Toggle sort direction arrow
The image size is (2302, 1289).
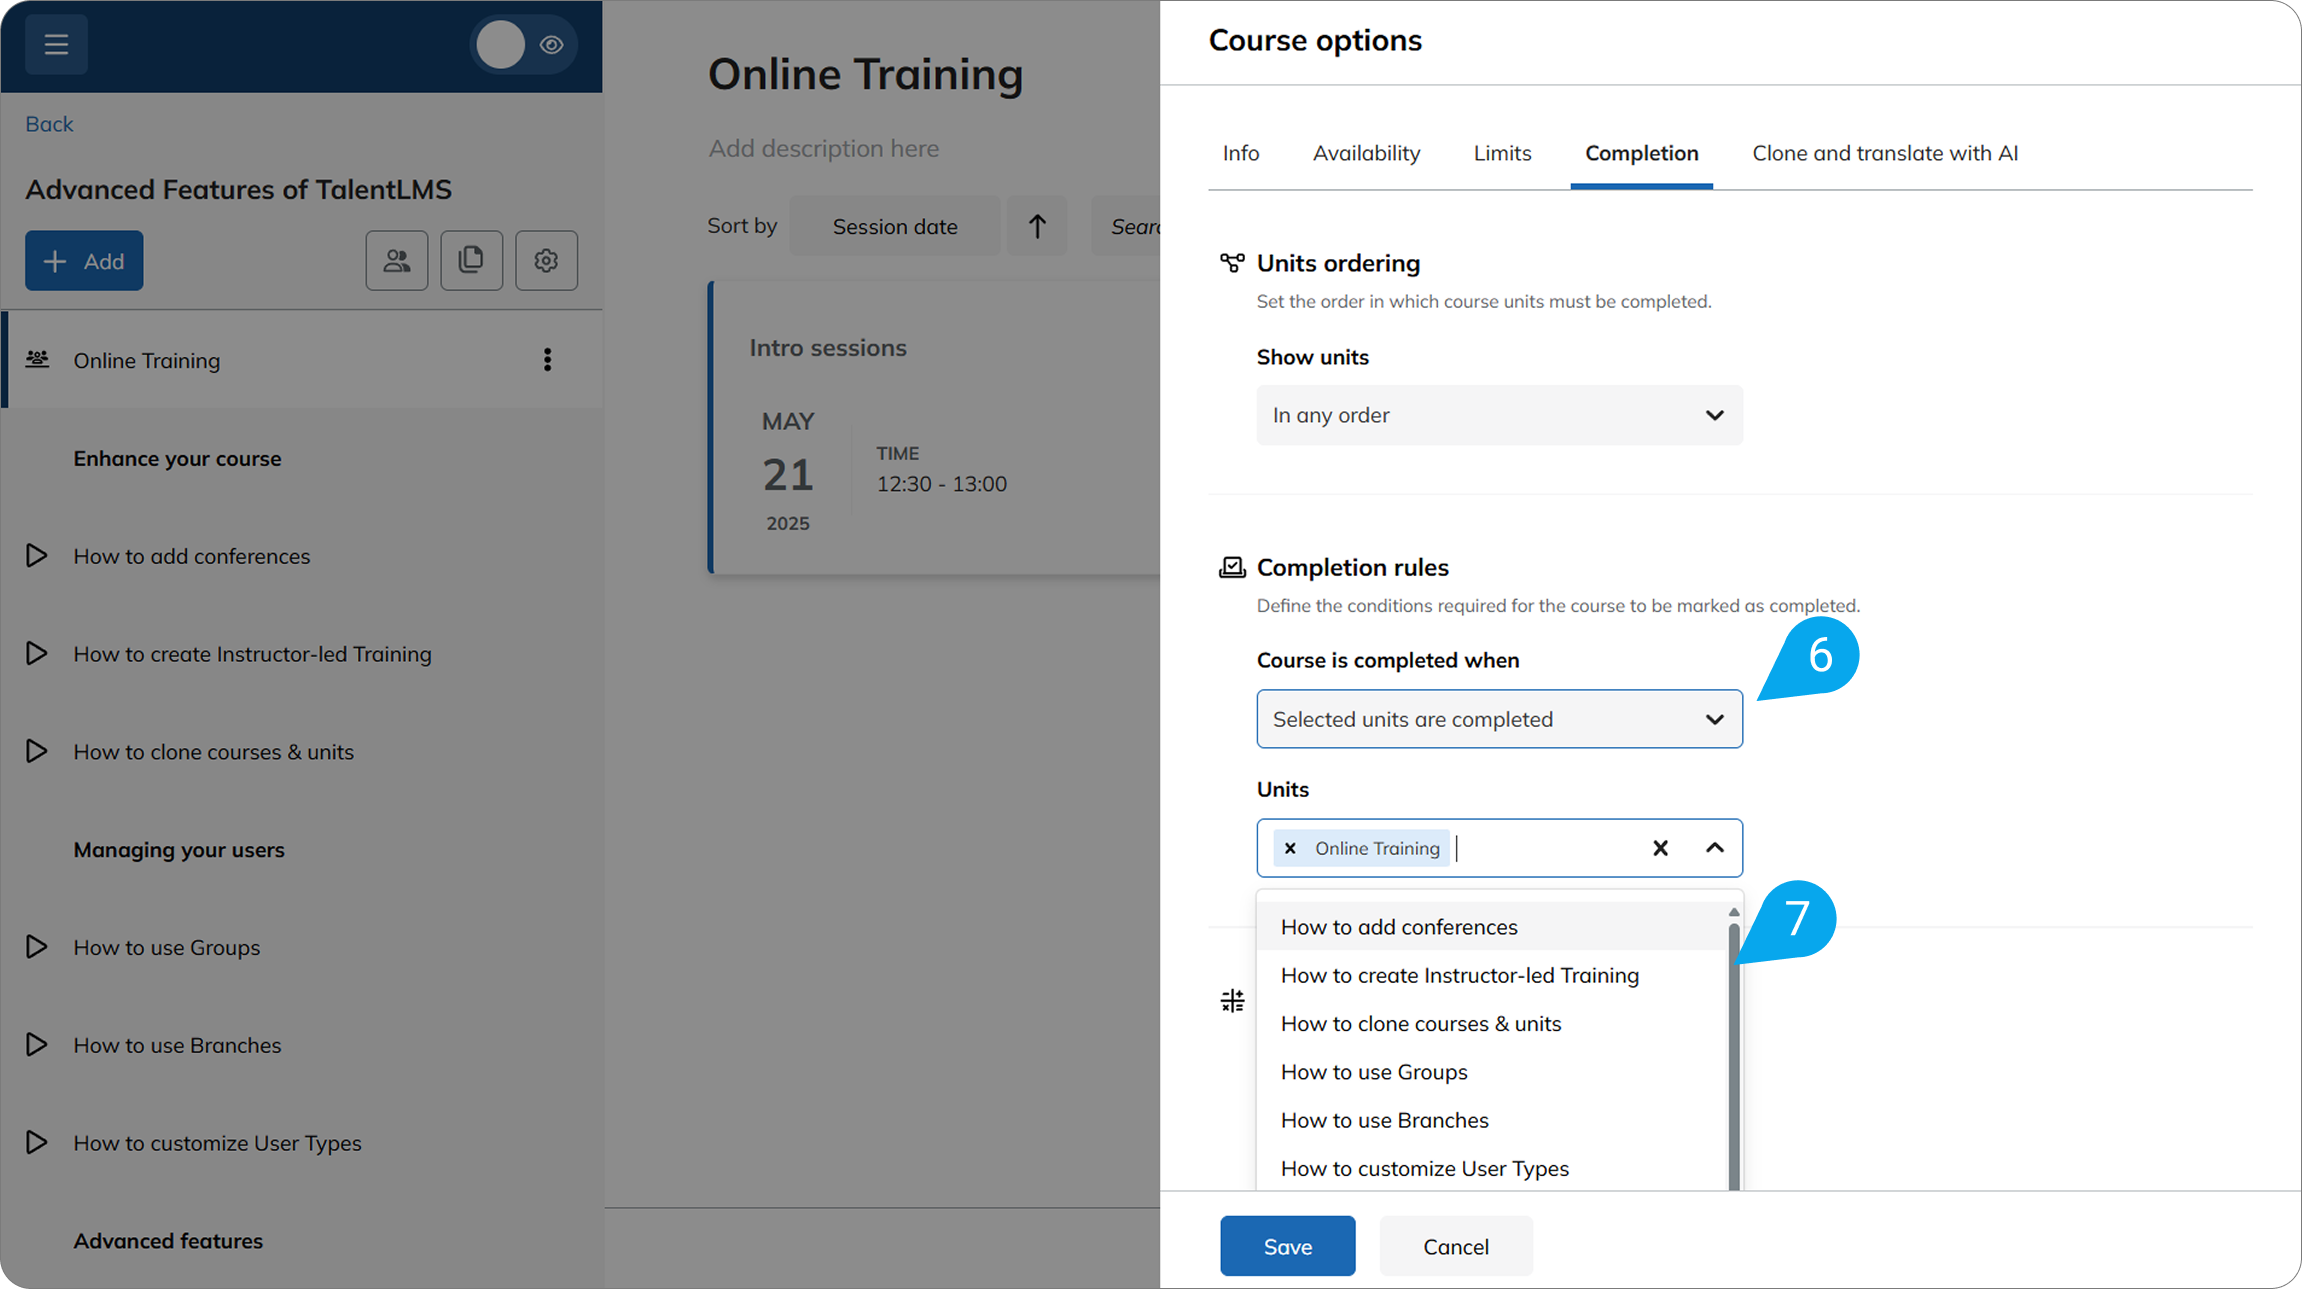pos(1037,227)
